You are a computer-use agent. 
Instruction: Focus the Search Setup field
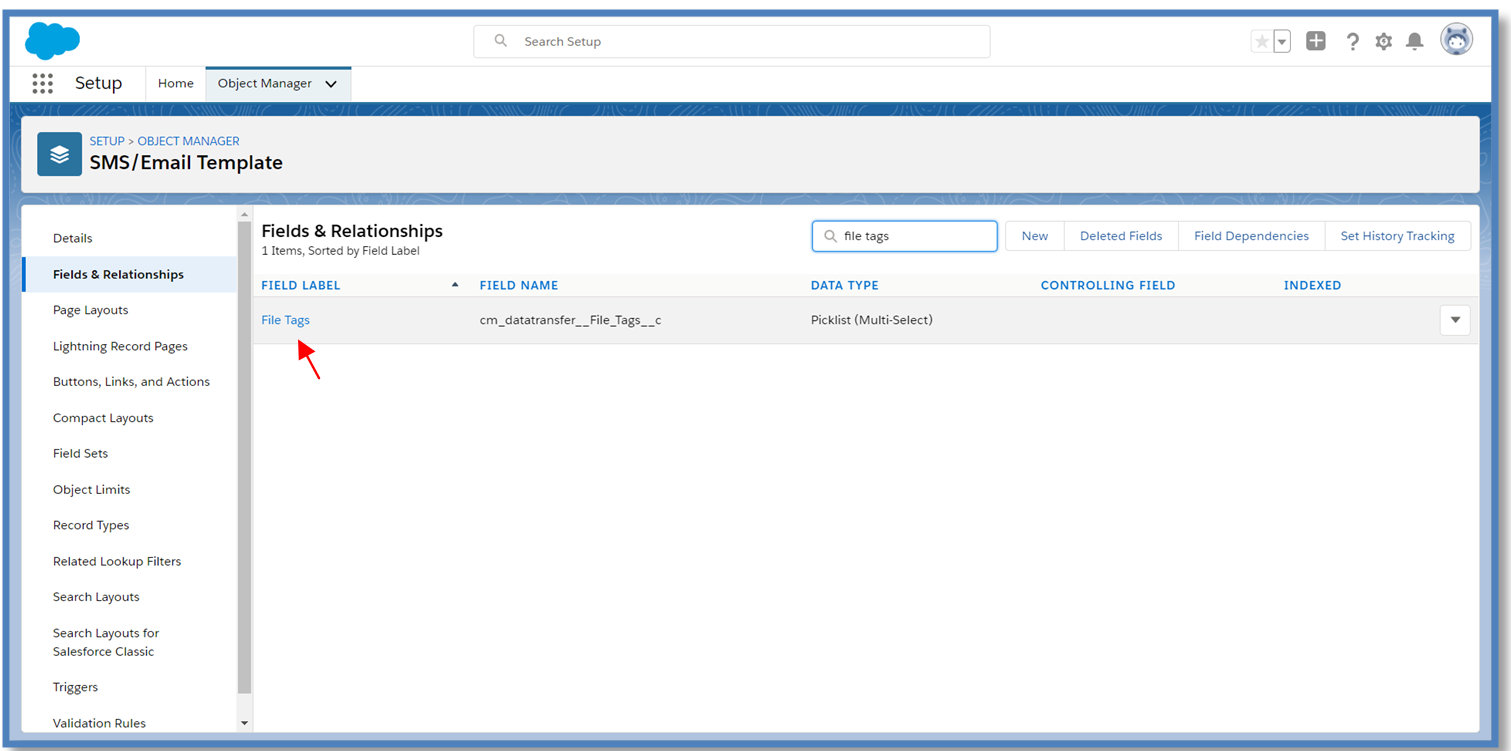tap(732, 41)
